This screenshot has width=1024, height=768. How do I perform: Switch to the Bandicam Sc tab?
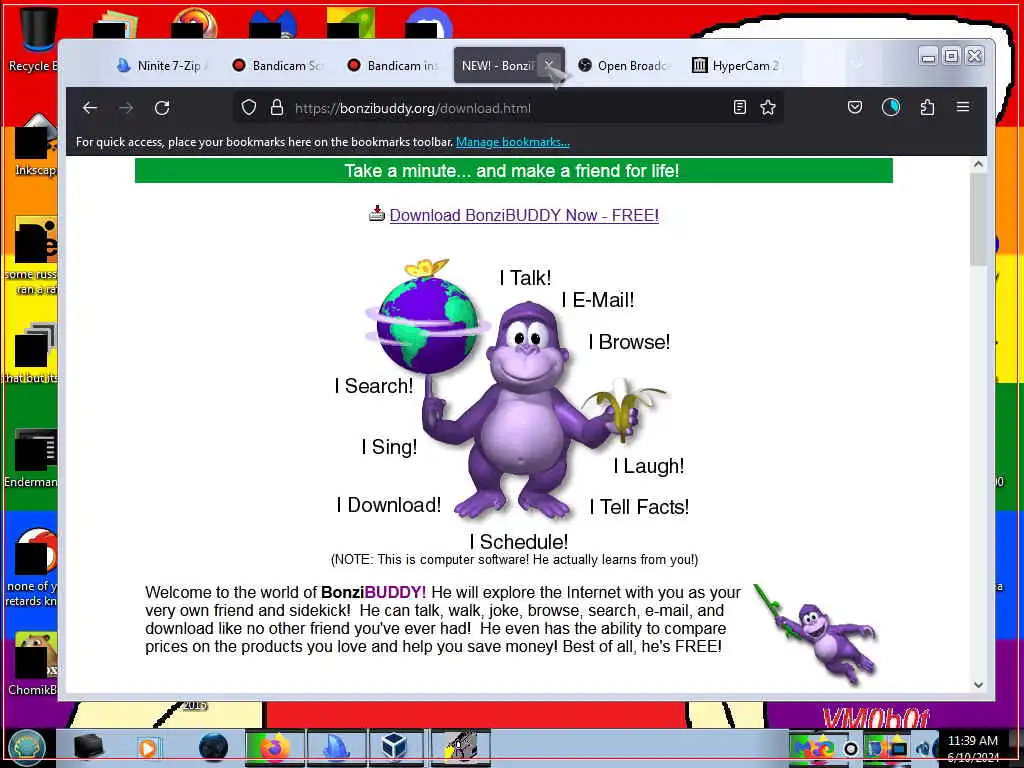coord(278,65)
